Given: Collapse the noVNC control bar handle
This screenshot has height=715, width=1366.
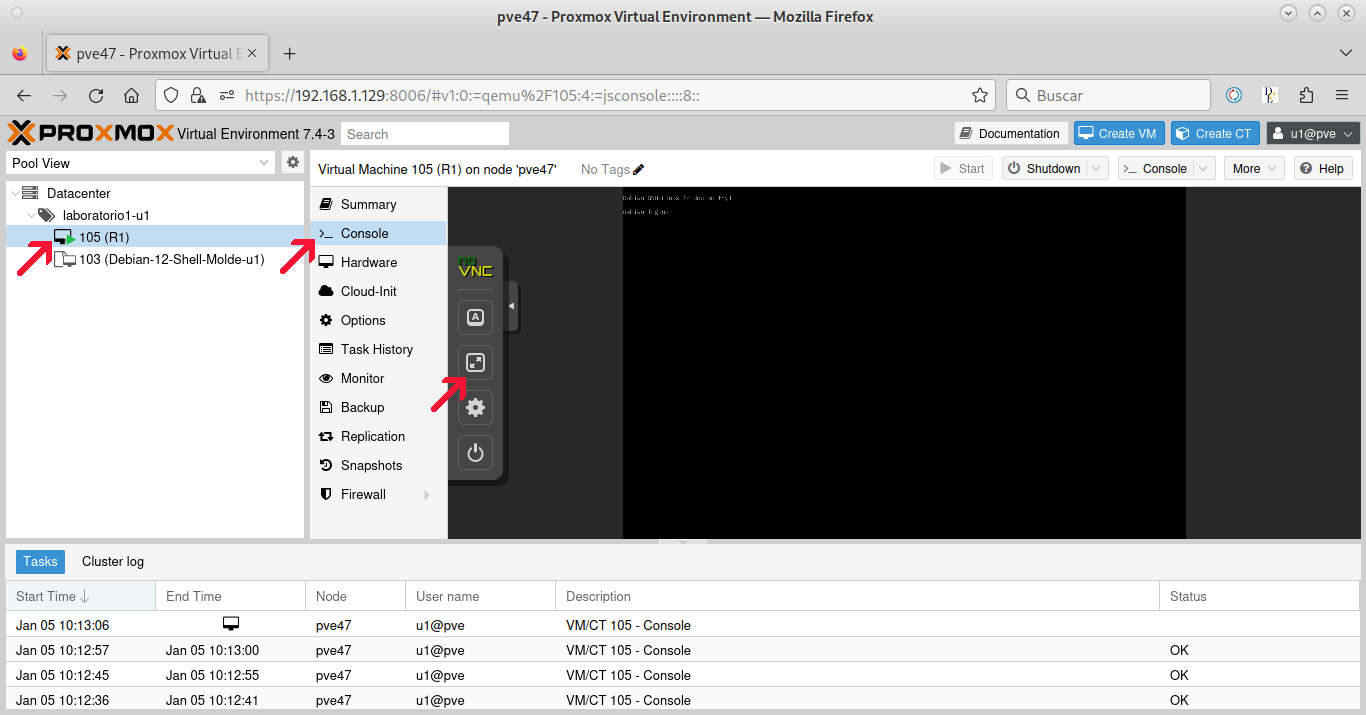Looking at the screenshot, I should click(x=512, y=306).
